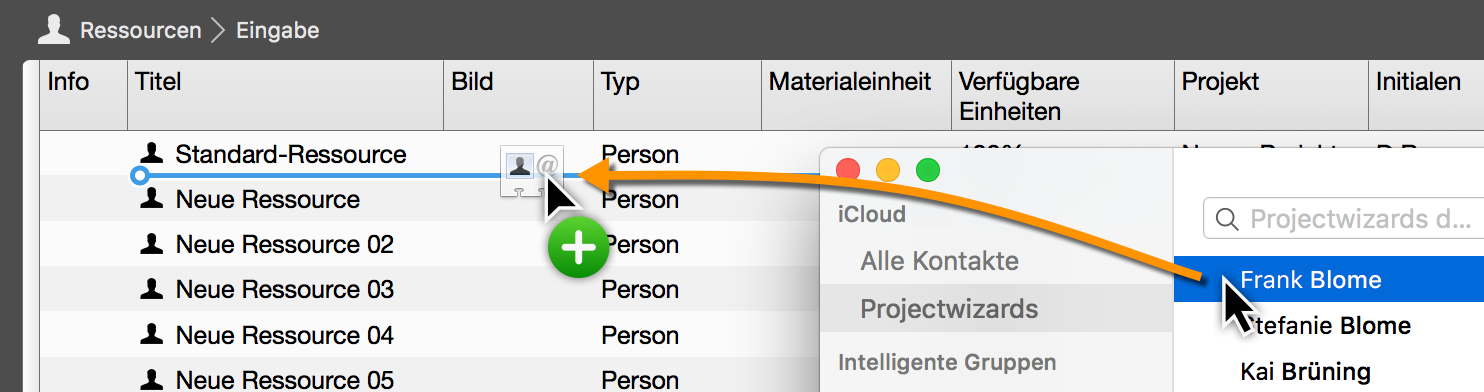Screen dimensions: 1484x392
Task: Click the Ressourcen breadcrumb person icon
Action: [54, 30]
